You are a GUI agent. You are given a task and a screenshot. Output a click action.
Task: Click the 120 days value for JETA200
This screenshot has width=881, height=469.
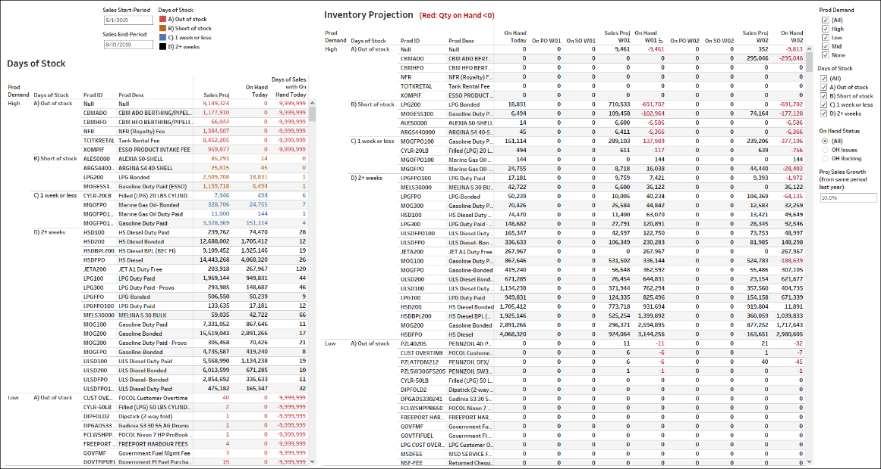[301, 269]
